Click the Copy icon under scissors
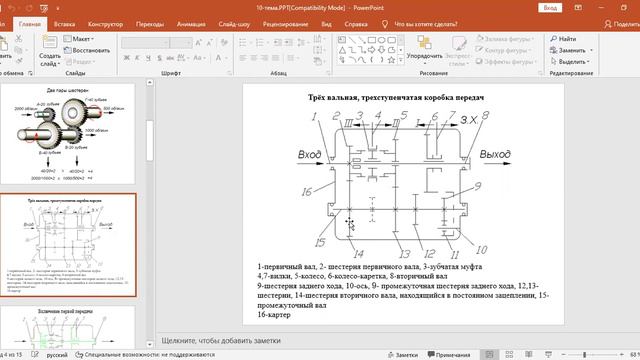Image resolution: width=640 pixels, height=360 pixels. click(19, 50)
